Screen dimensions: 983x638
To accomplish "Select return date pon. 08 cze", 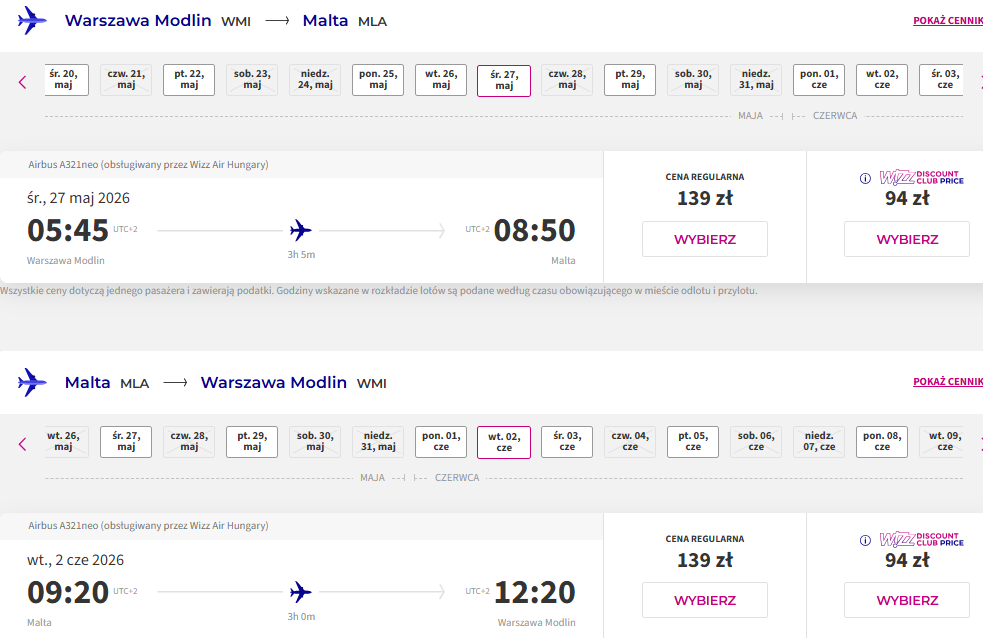I will click(x=881, y=442).
